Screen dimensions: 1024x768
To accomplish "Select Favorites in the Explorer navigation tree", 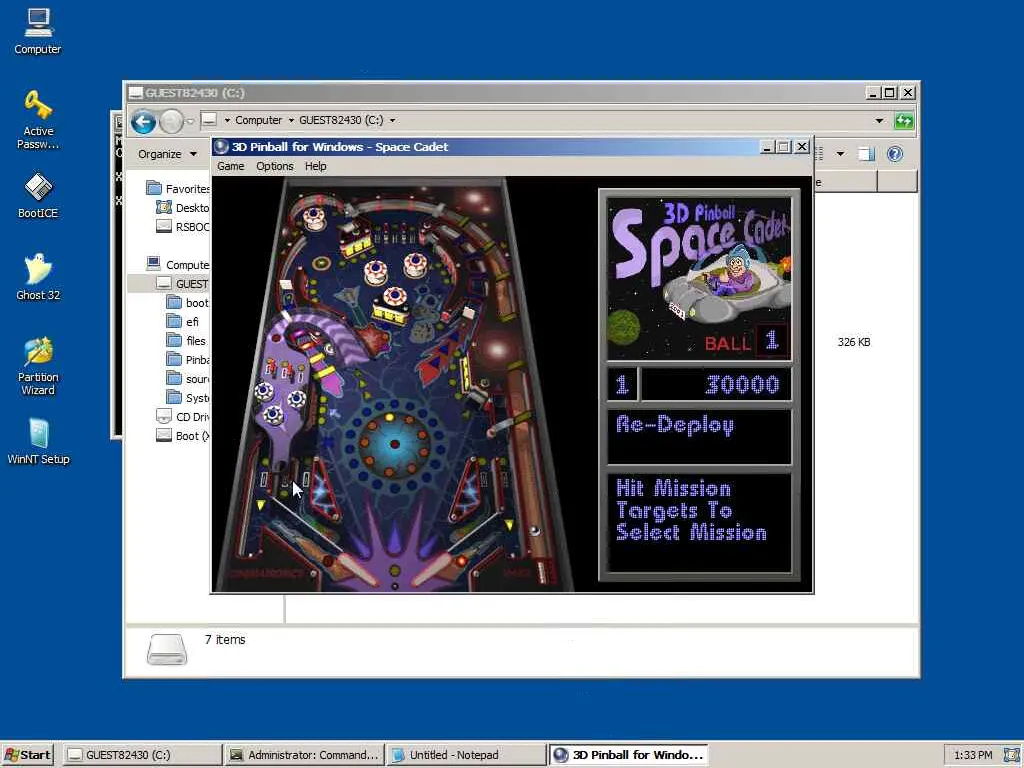I will point(178,189).
